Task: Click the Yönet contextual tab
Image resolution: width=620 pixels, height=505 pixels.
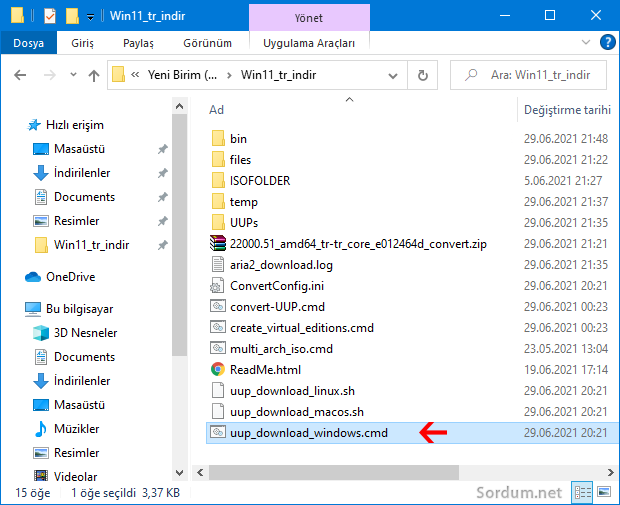Action: [309, 18]
